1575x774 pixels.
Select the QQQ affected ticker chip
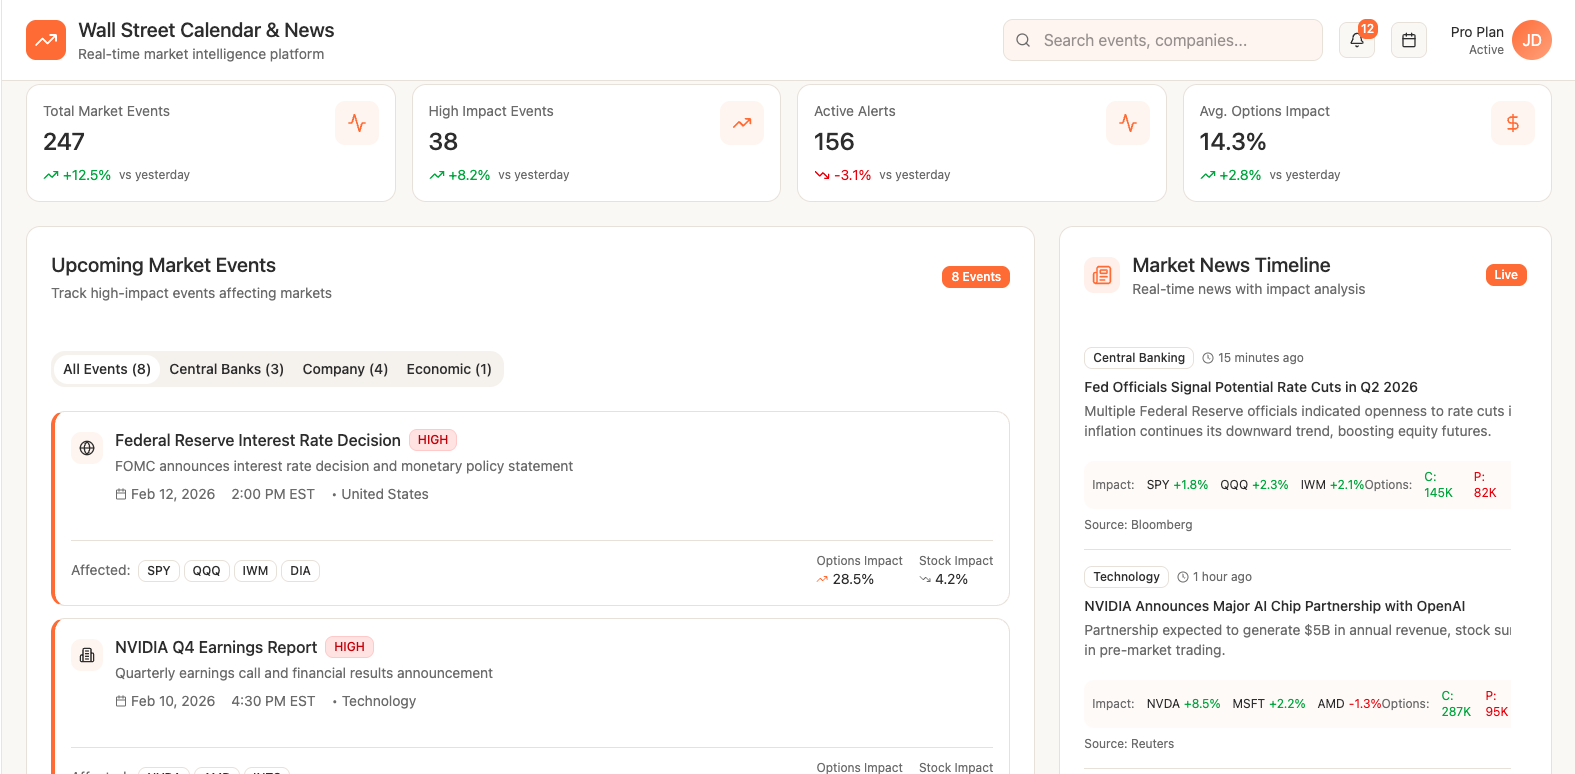(x=207, y=571)
